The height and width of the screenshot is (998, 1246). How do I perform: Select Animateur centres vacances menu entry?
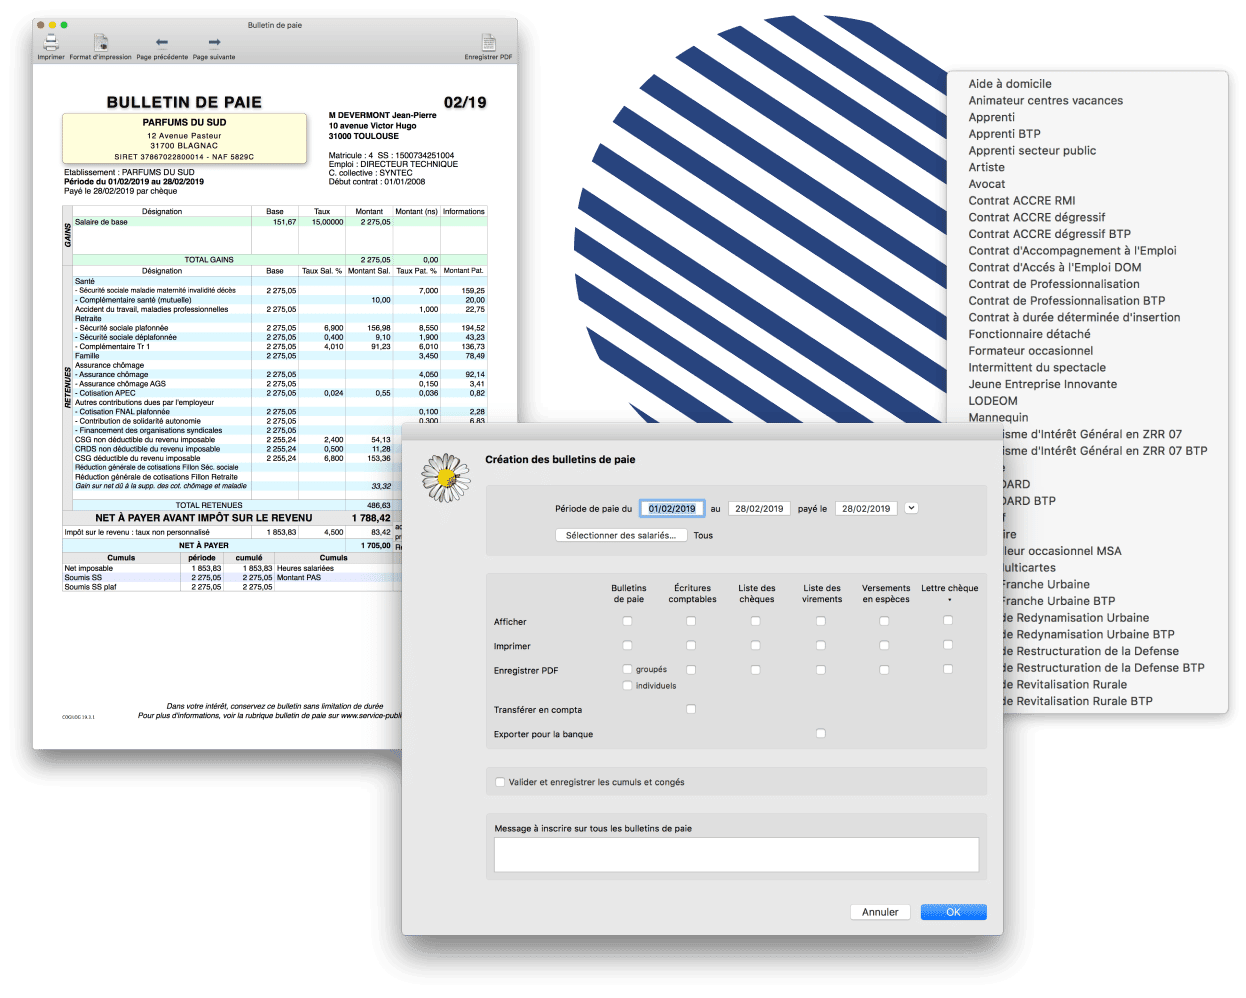1045,101
